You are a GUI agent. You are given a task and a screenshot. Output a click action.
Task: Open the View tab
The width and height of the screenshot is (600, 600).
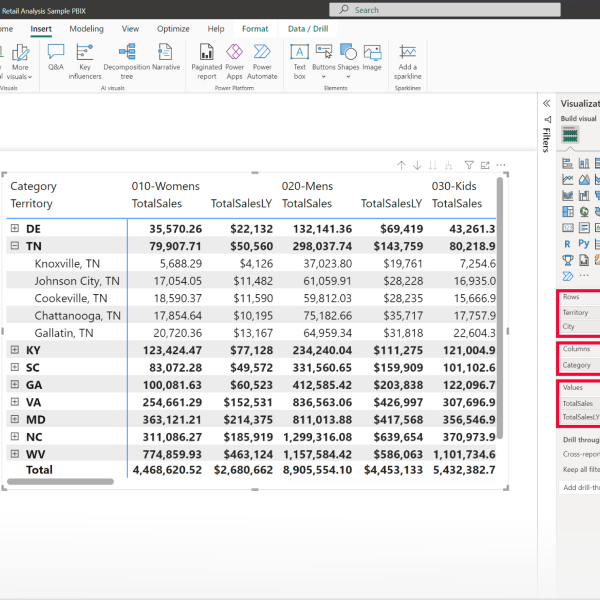(130, 29)
